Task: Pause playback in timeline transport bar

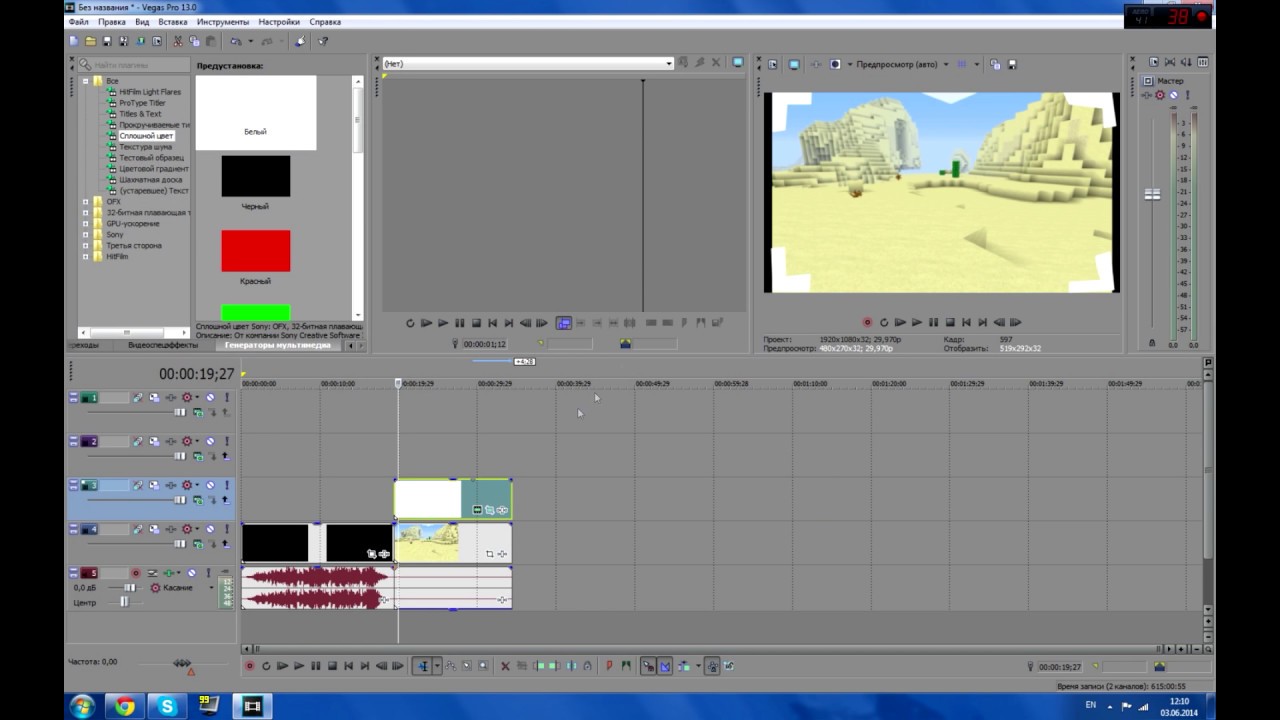Action: 315,666
